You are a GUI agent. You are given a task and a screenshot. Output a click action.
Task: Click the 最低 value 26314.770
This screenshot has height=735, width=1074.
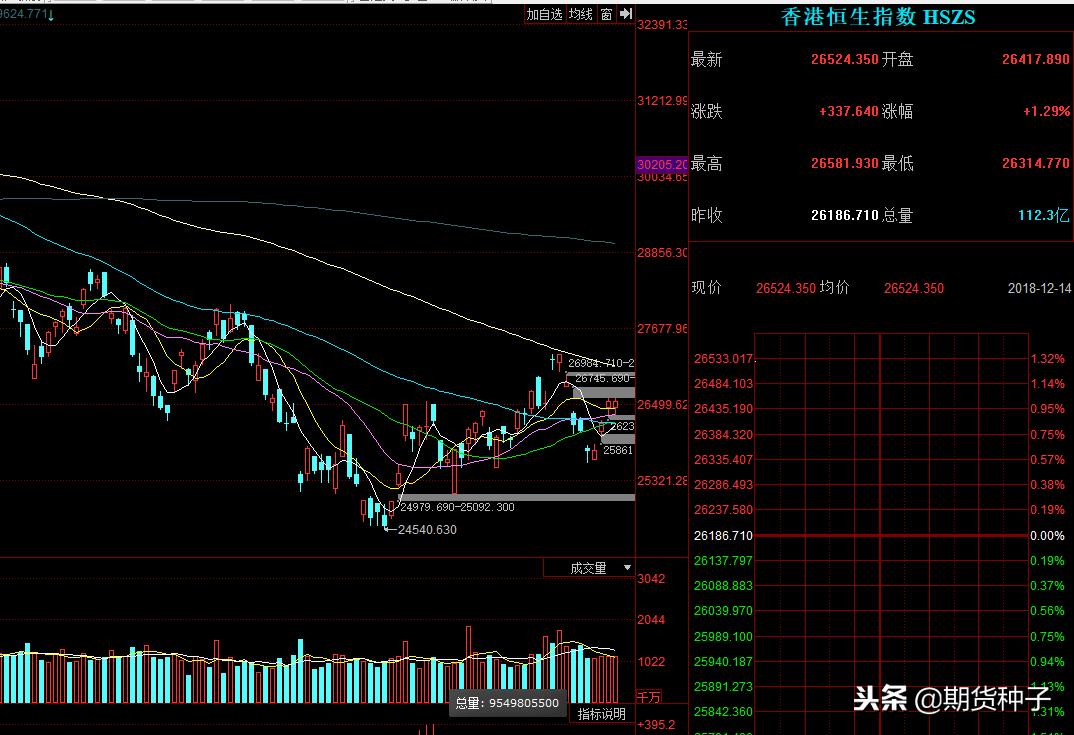click(1036, 163)
